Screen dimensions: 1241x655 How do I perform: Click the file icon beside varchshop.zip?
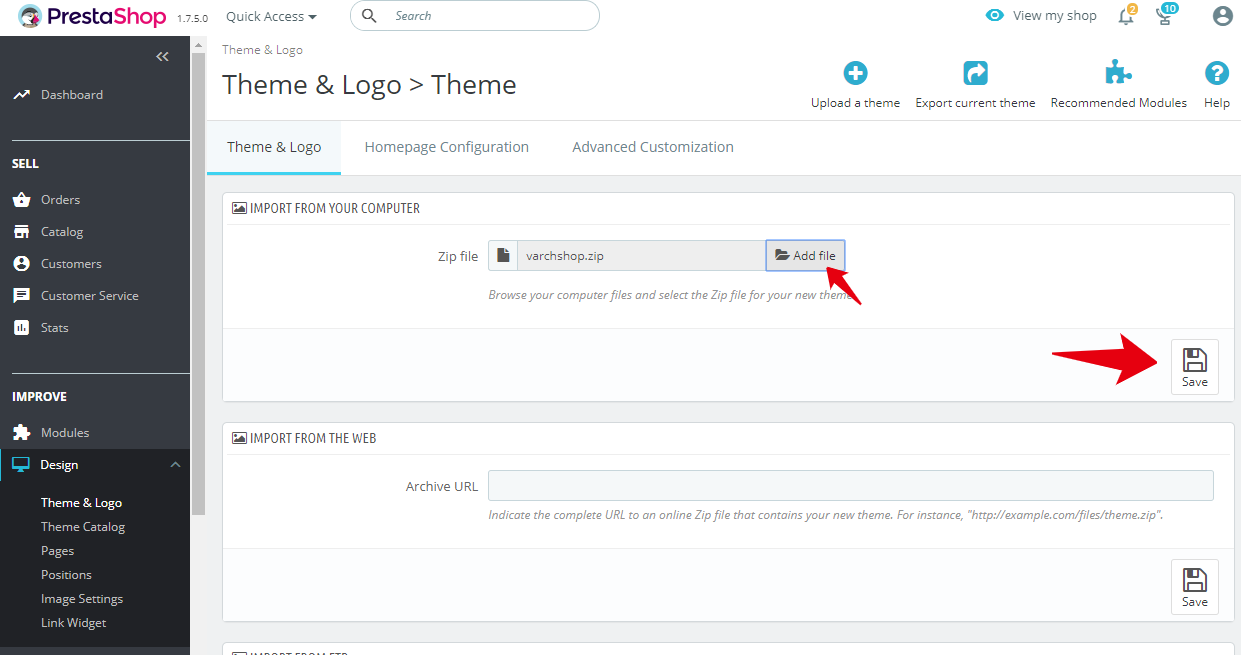tap(503, 256)
